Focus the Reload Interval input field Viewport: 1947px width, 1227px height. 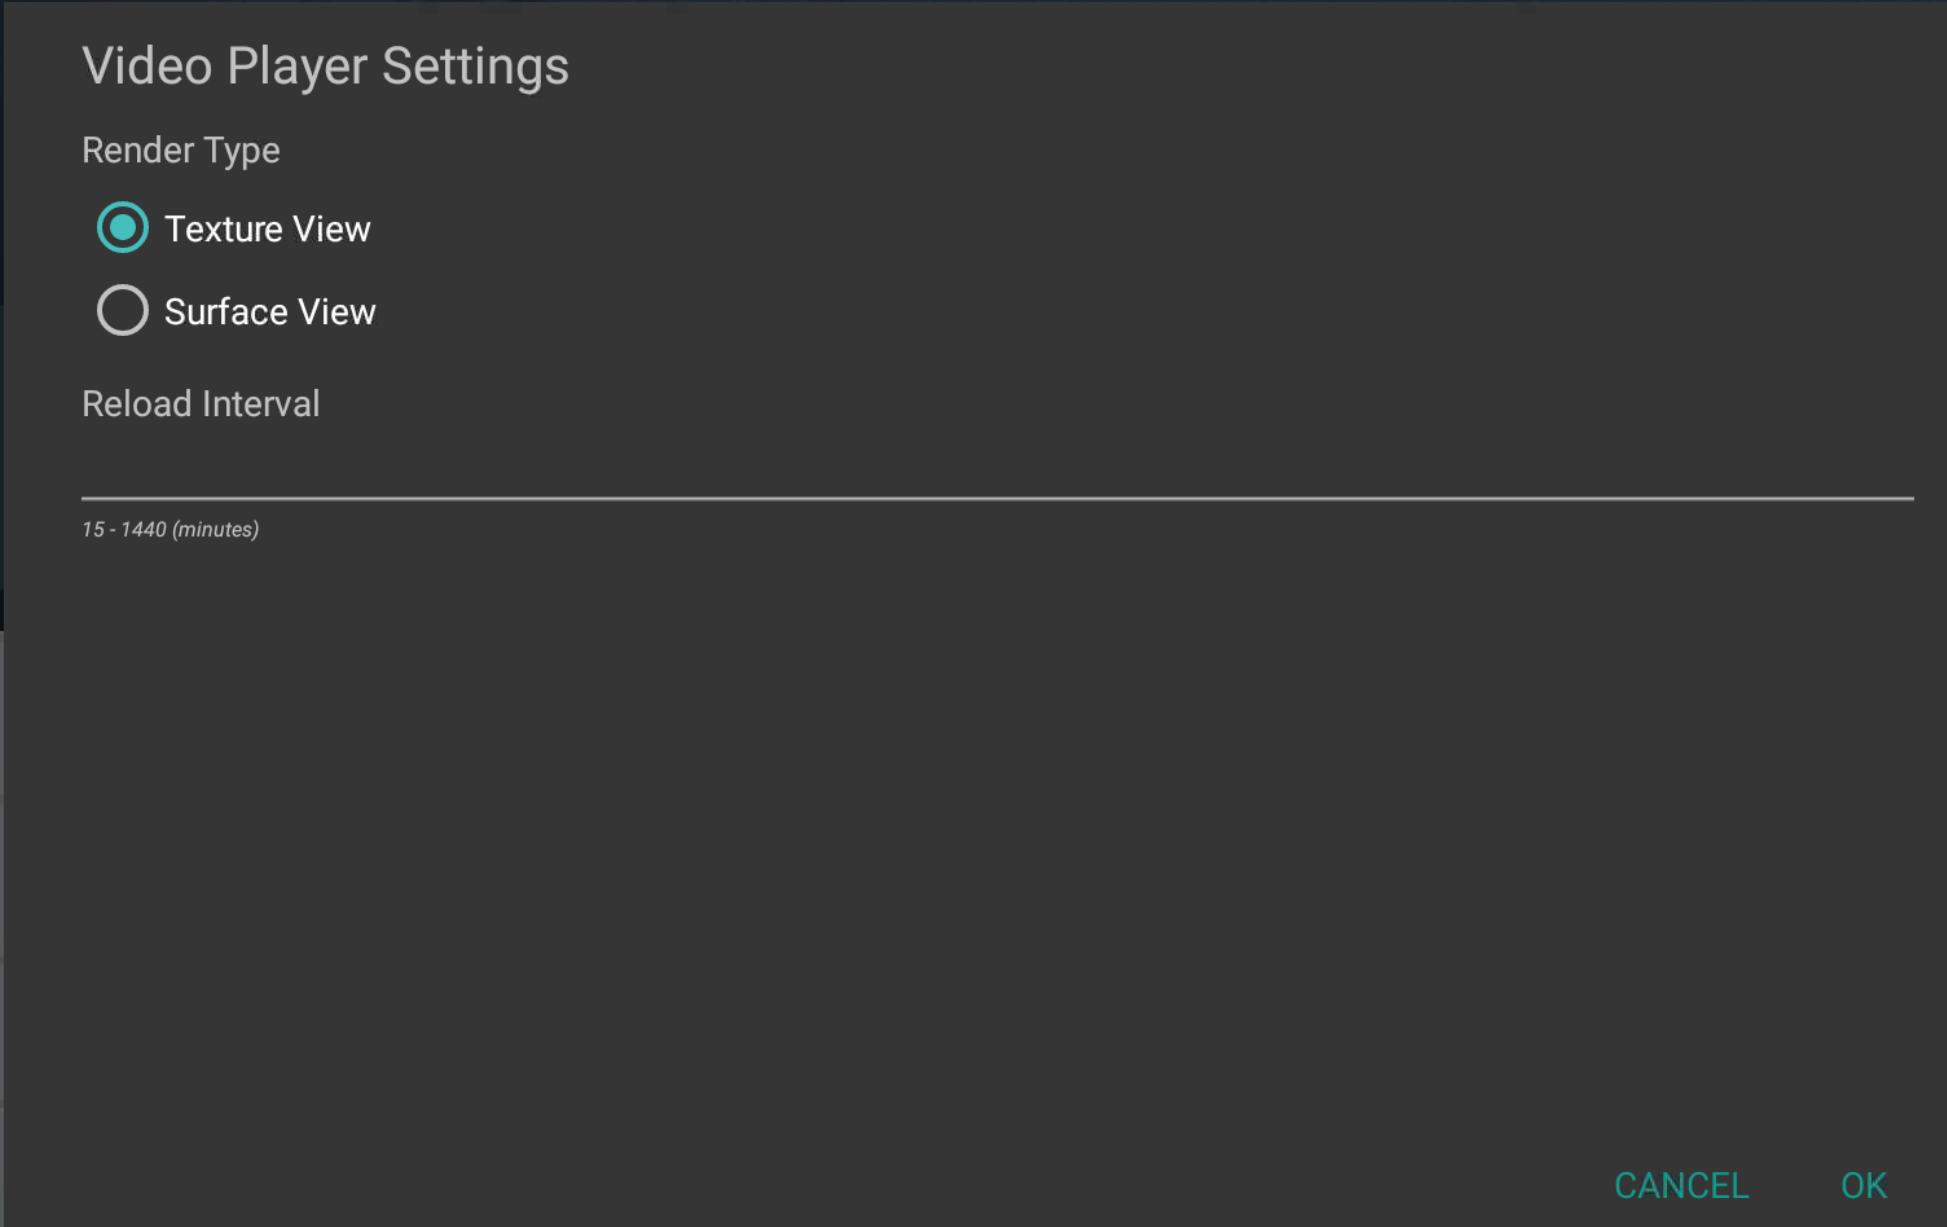tap(996, 468)
